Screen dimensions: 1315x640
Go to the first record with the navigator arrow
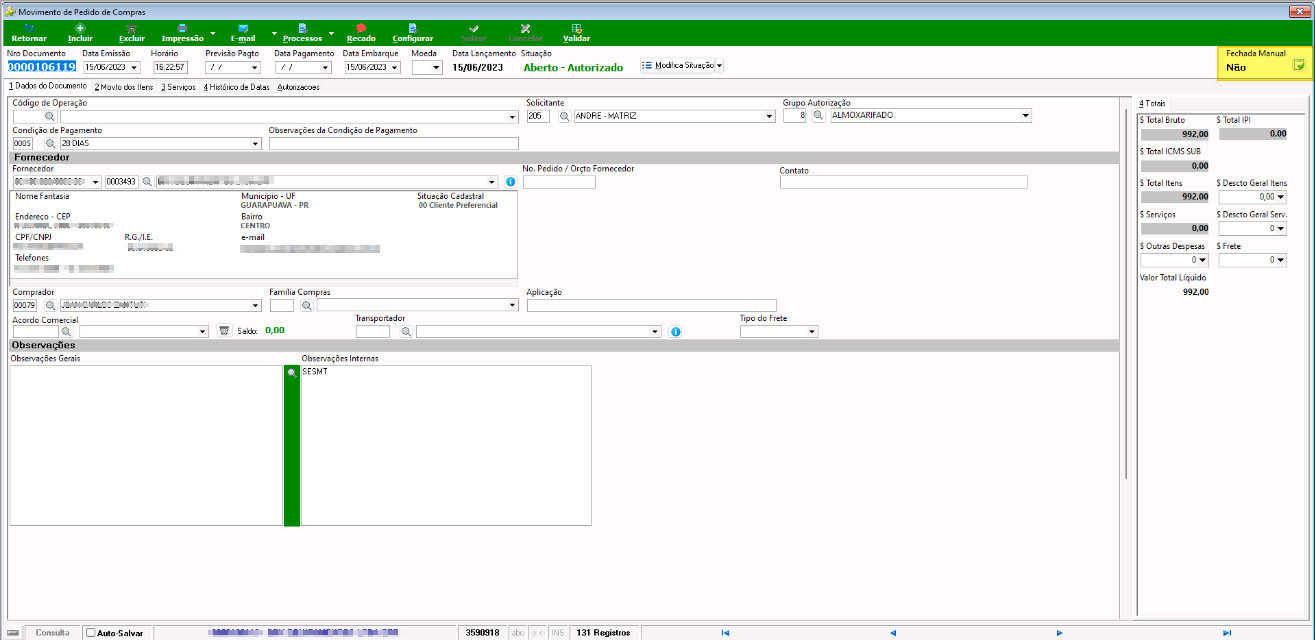click(725, 633)
